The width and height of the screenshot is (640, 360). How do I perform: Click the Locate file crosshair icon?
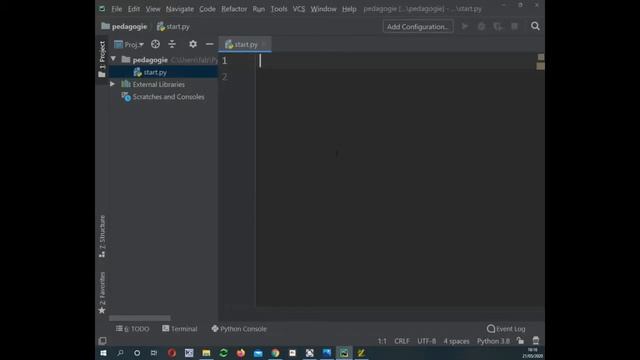pos(155,44)
